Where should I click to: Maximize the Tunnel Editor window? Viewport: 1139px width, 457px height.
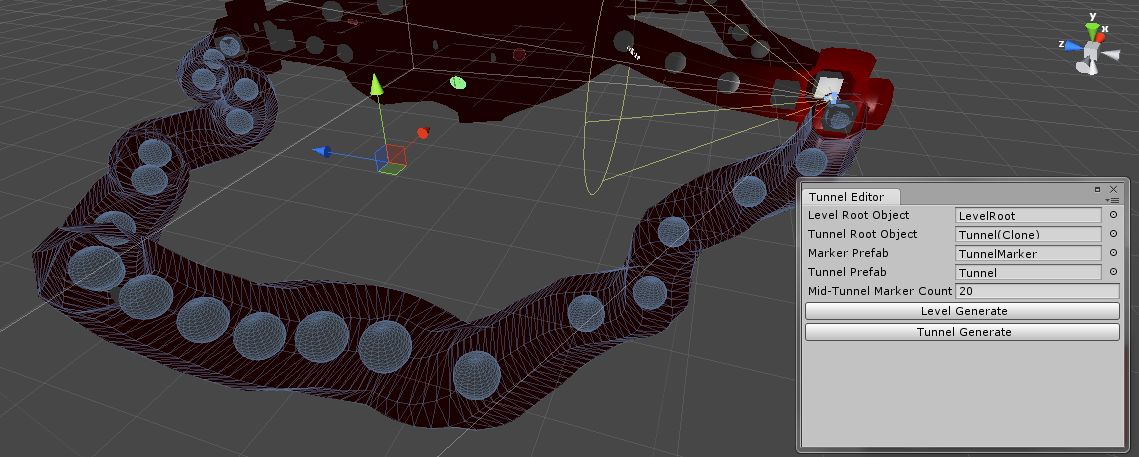[1098, 189]
